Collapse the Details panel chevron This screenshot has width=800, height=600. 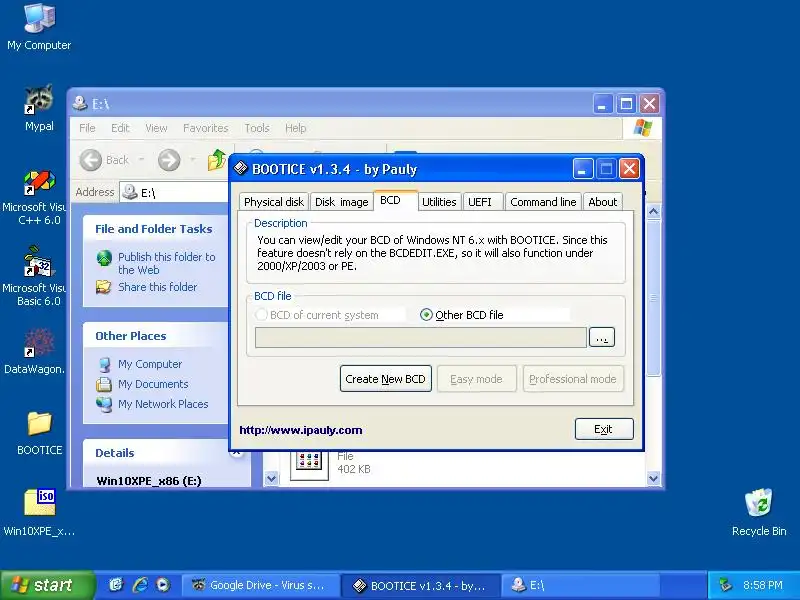coord(236,452)
